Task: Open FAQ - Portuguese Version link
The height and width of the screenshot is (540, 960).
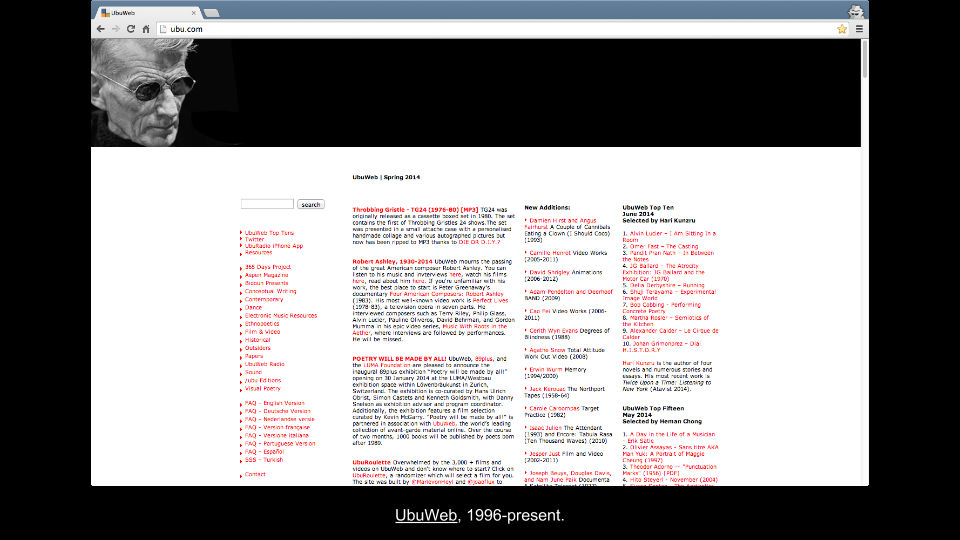Action: click(280, 444)
